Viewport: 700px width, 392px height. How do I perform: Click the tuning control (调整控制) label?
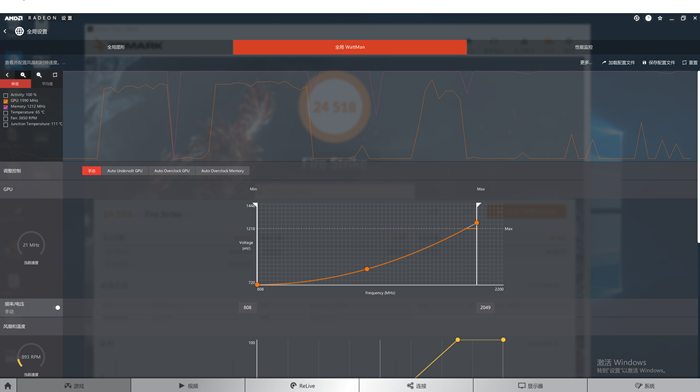12,171
